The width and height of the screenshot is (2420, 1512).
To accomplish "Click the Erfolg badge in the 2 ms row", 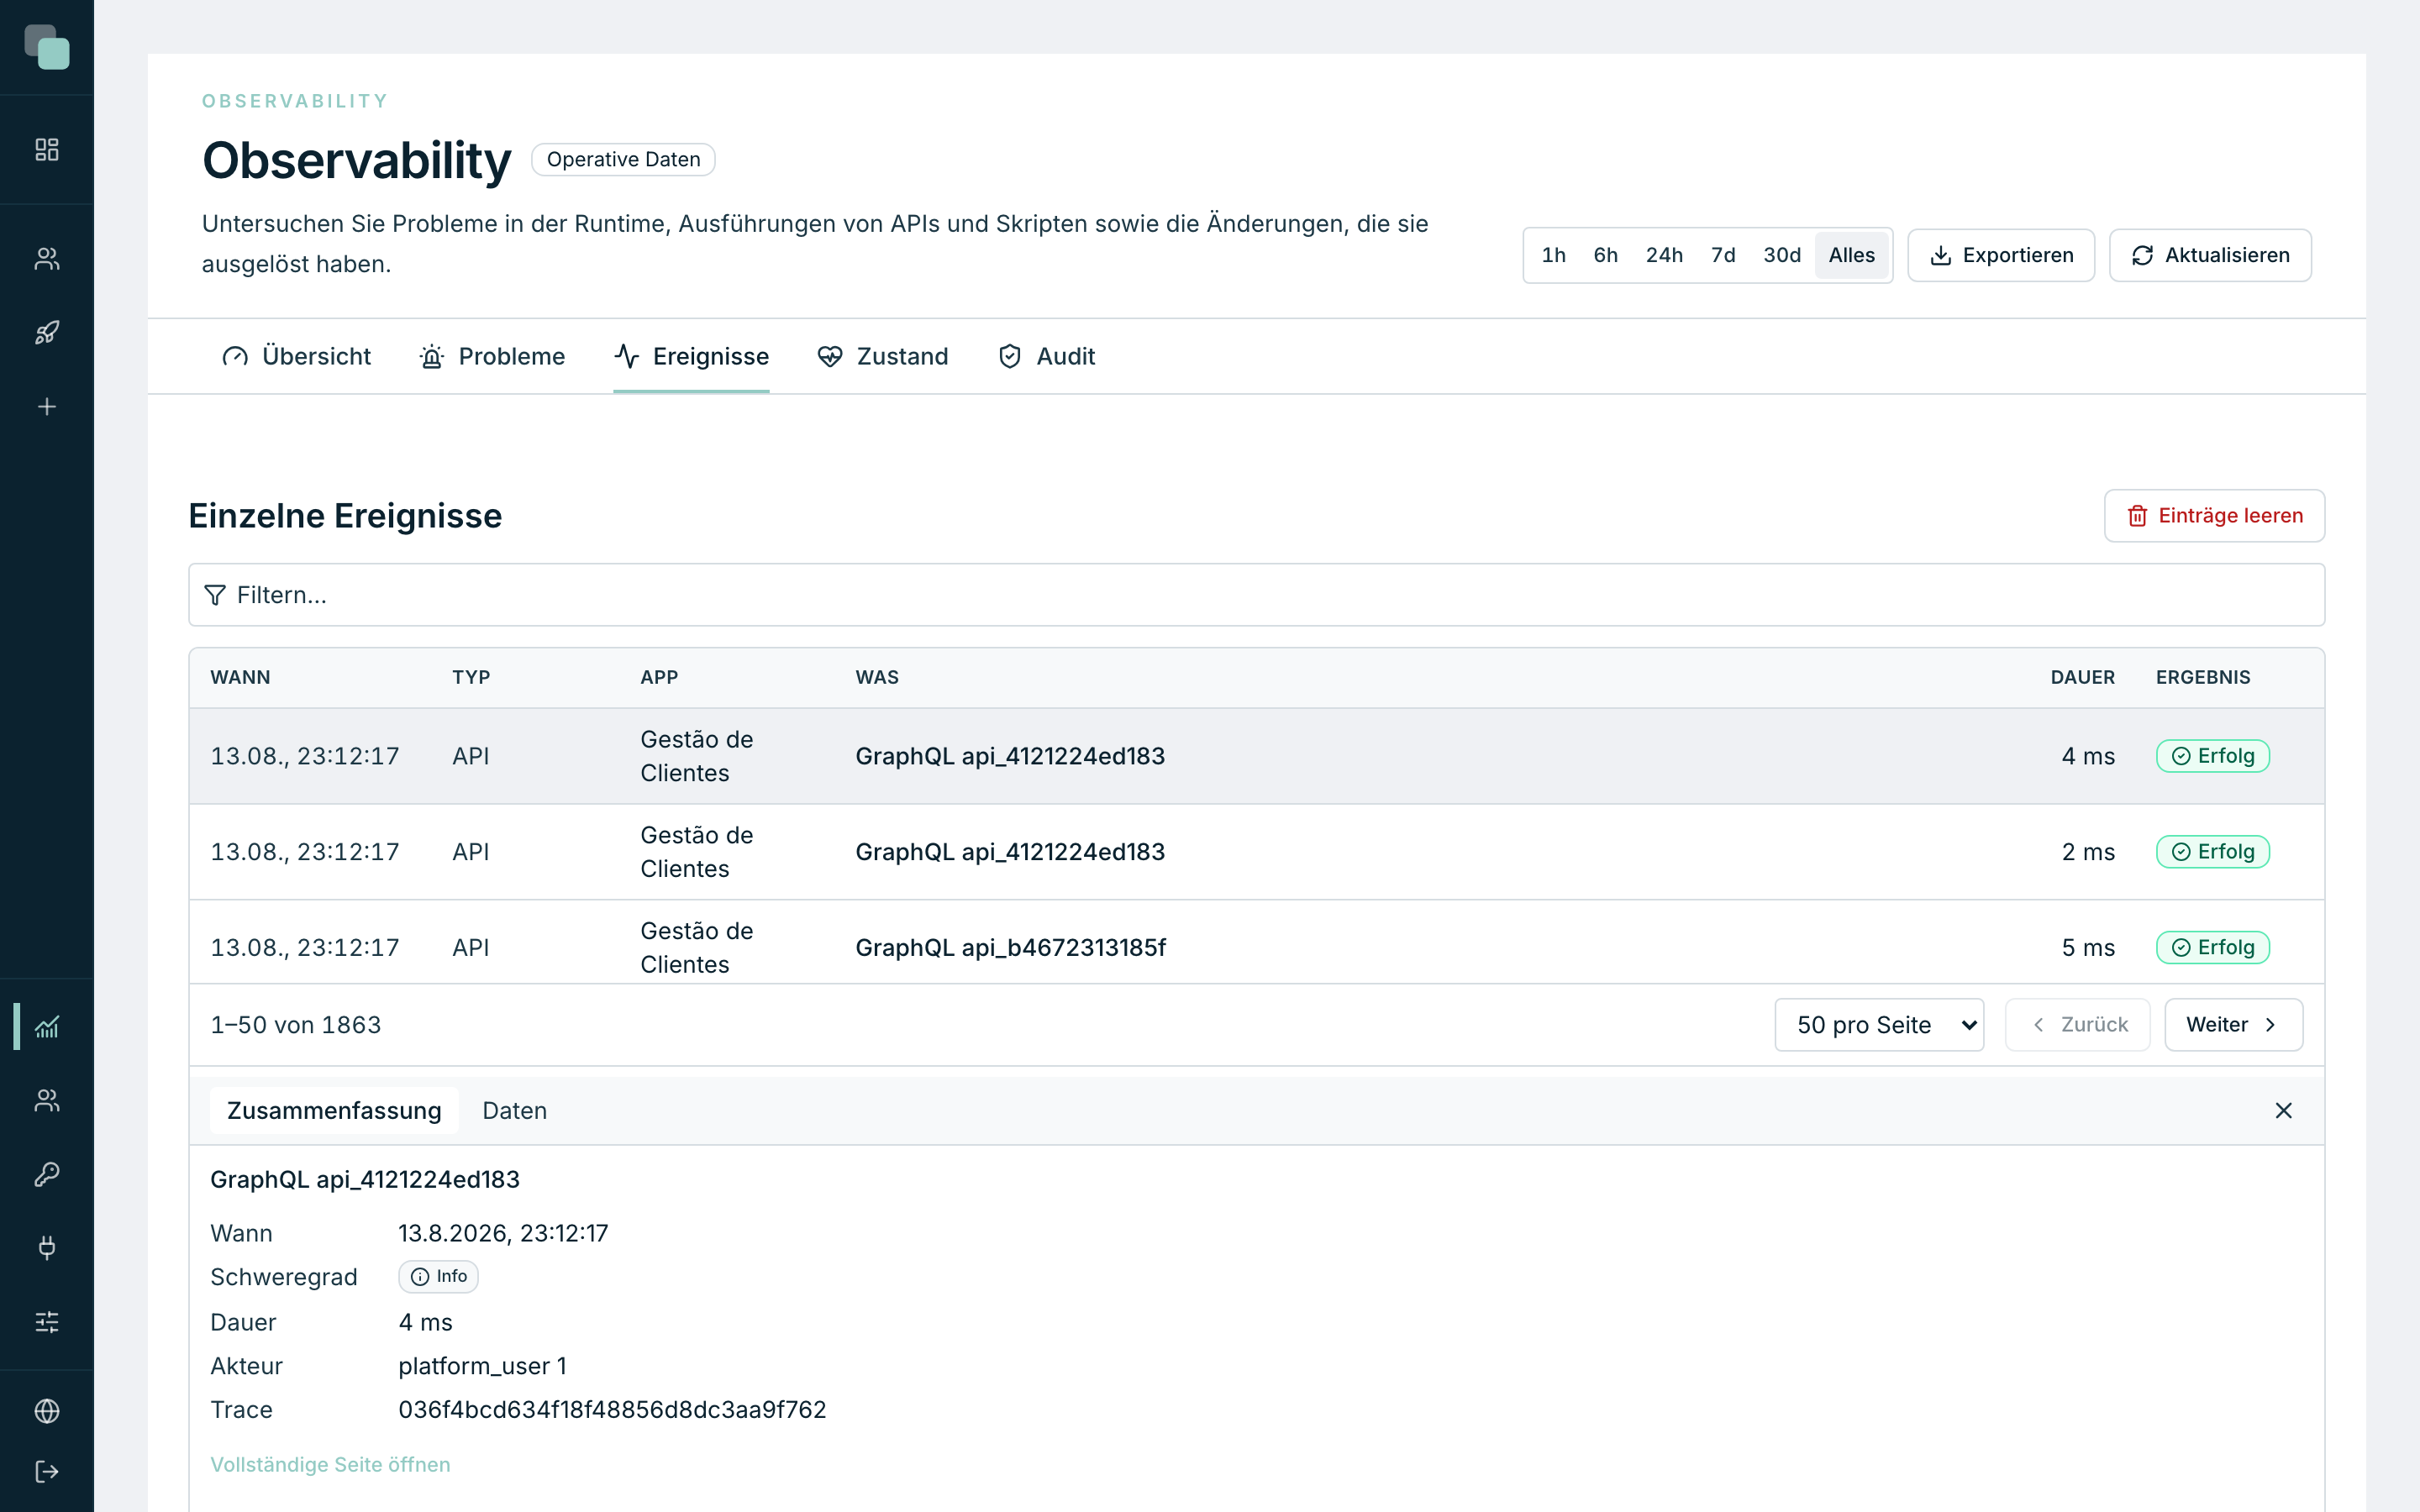I will click(2212, 852).
